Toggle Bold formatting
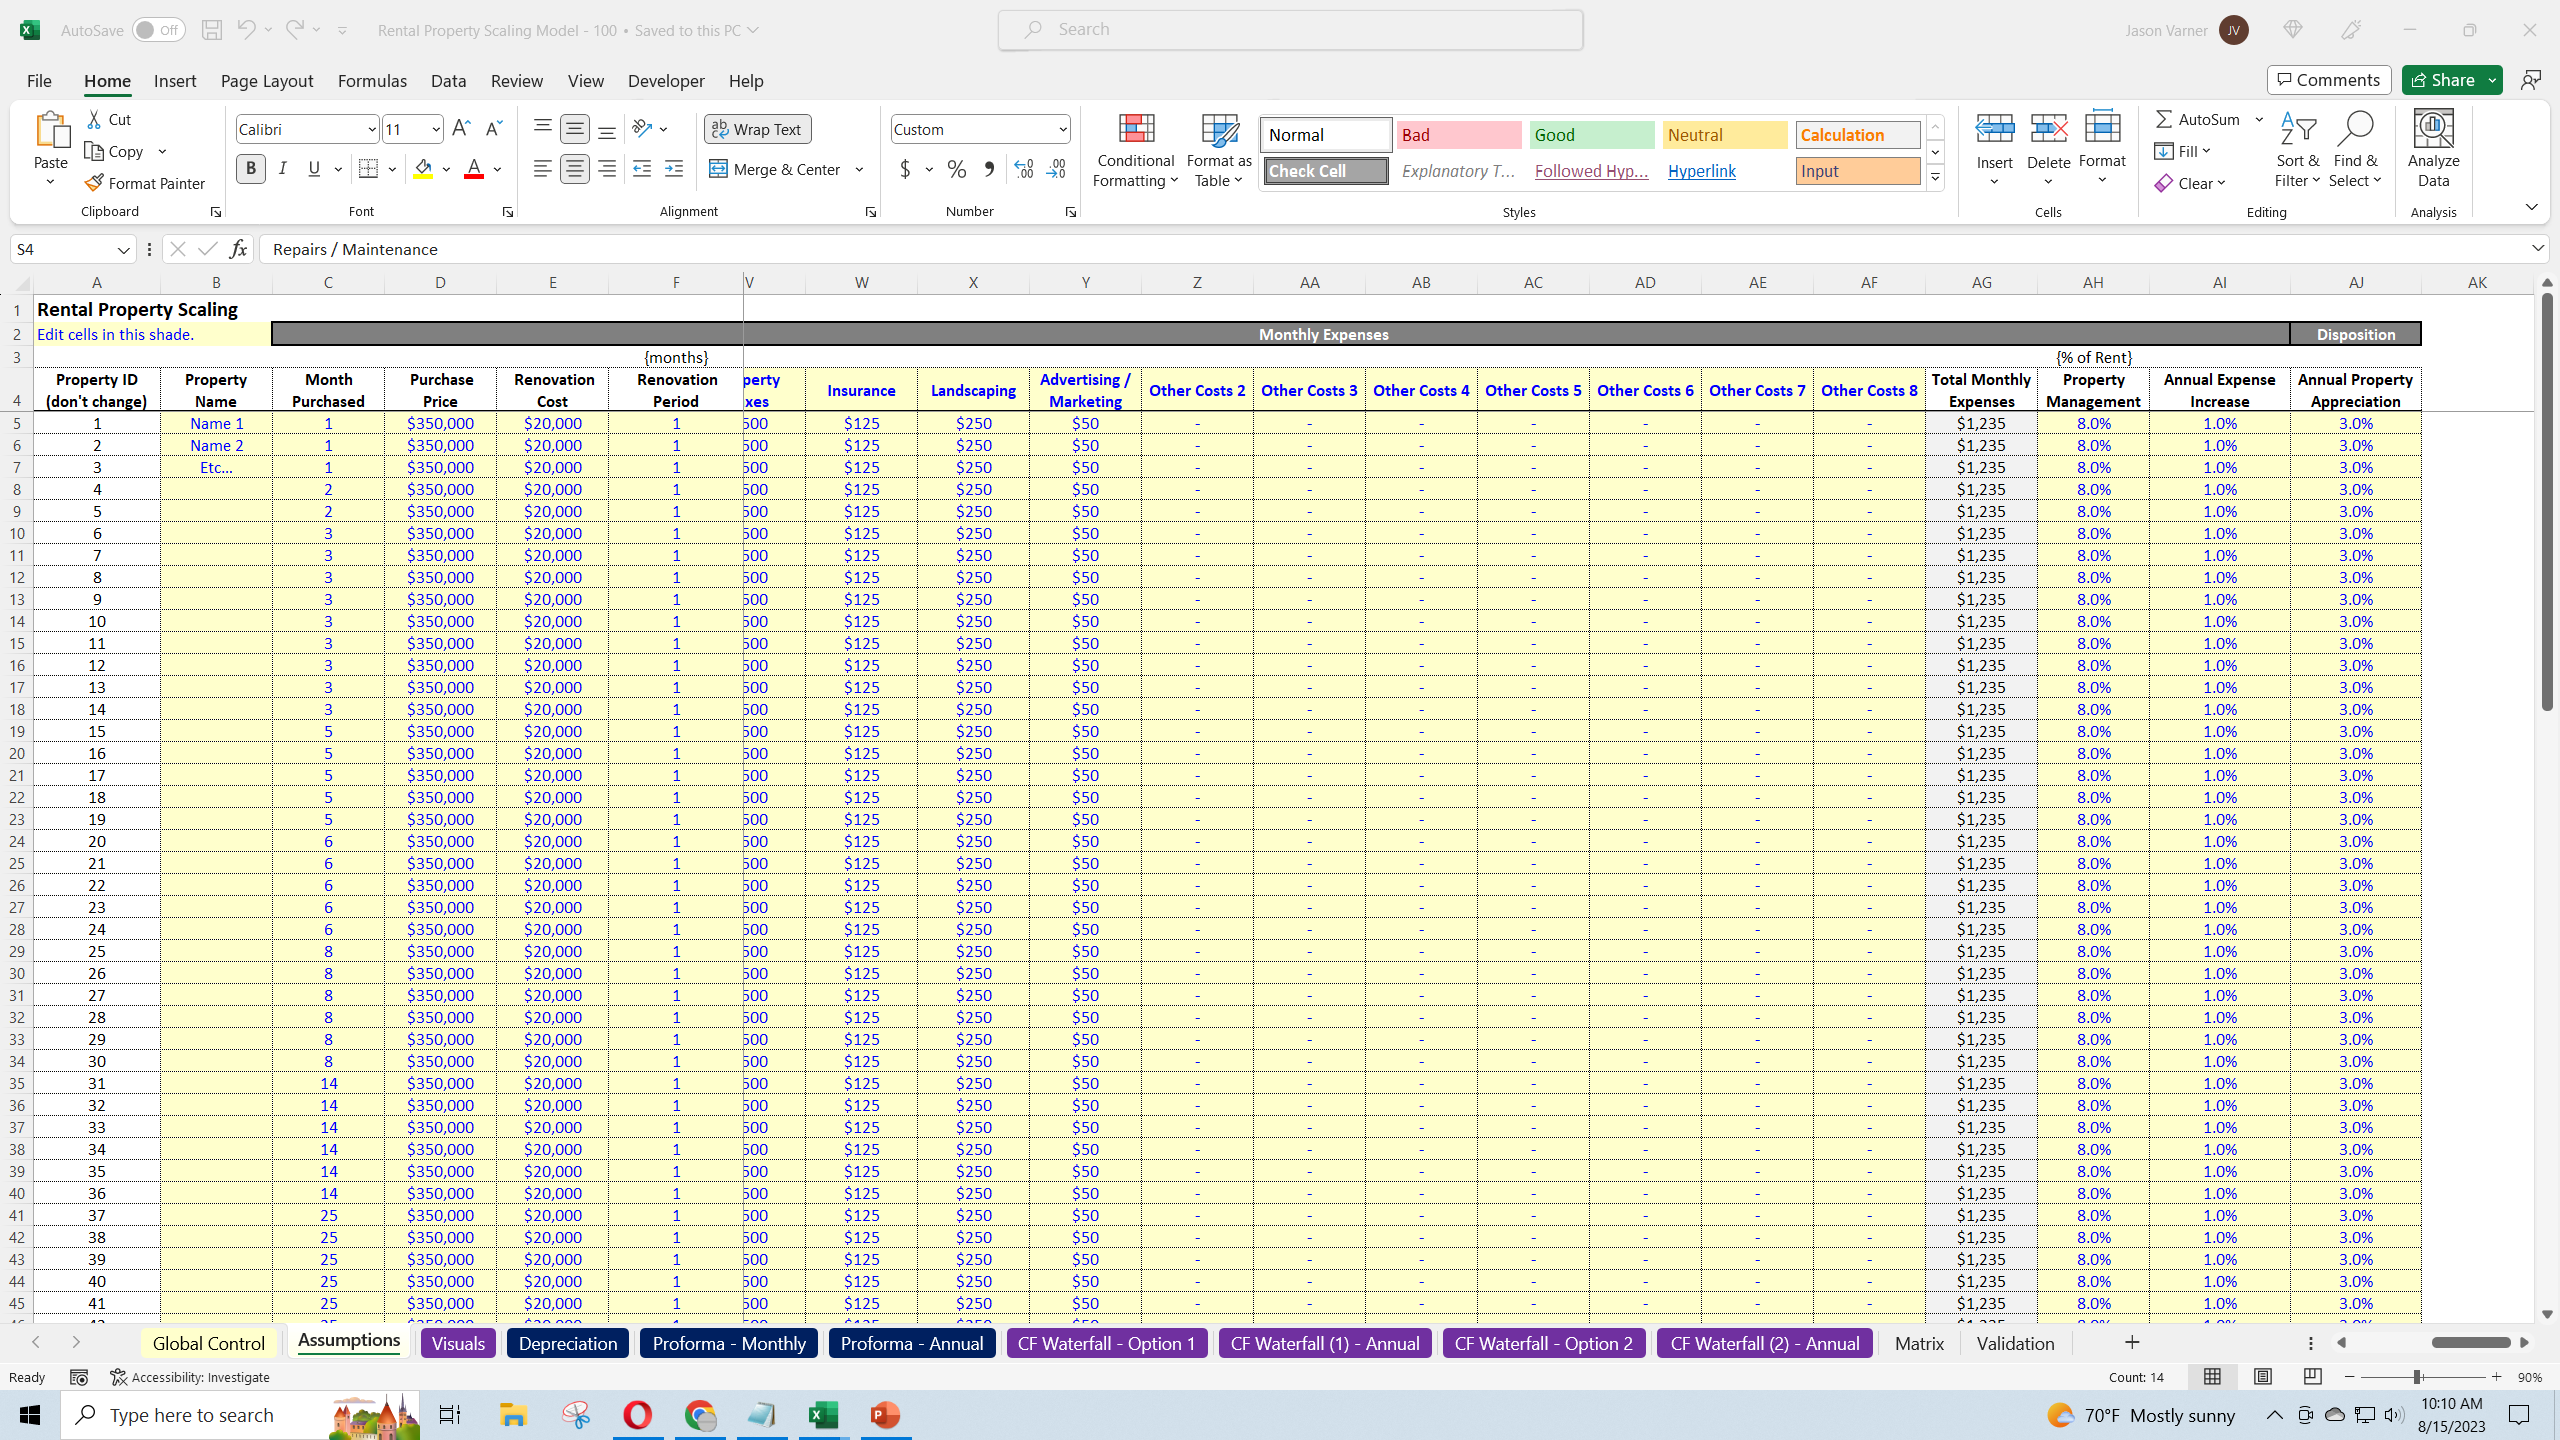The height and width of the screenshot is (1440, 2560). (x=251, y=169)
